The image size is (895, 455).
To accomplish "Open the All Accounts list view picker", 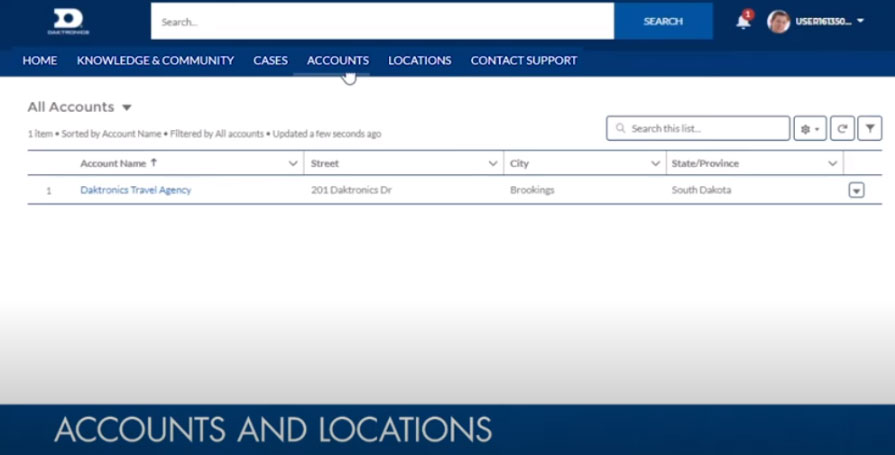I will click(x=126, y=108).
